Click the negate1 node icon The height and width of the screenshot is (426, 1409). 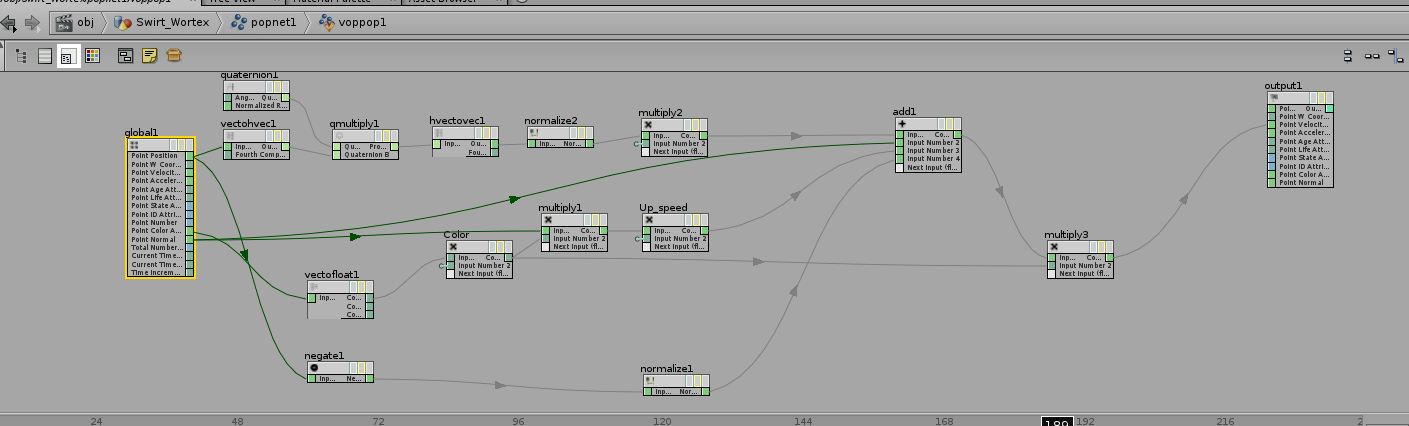pyautogui.click(x=314, y=368)
